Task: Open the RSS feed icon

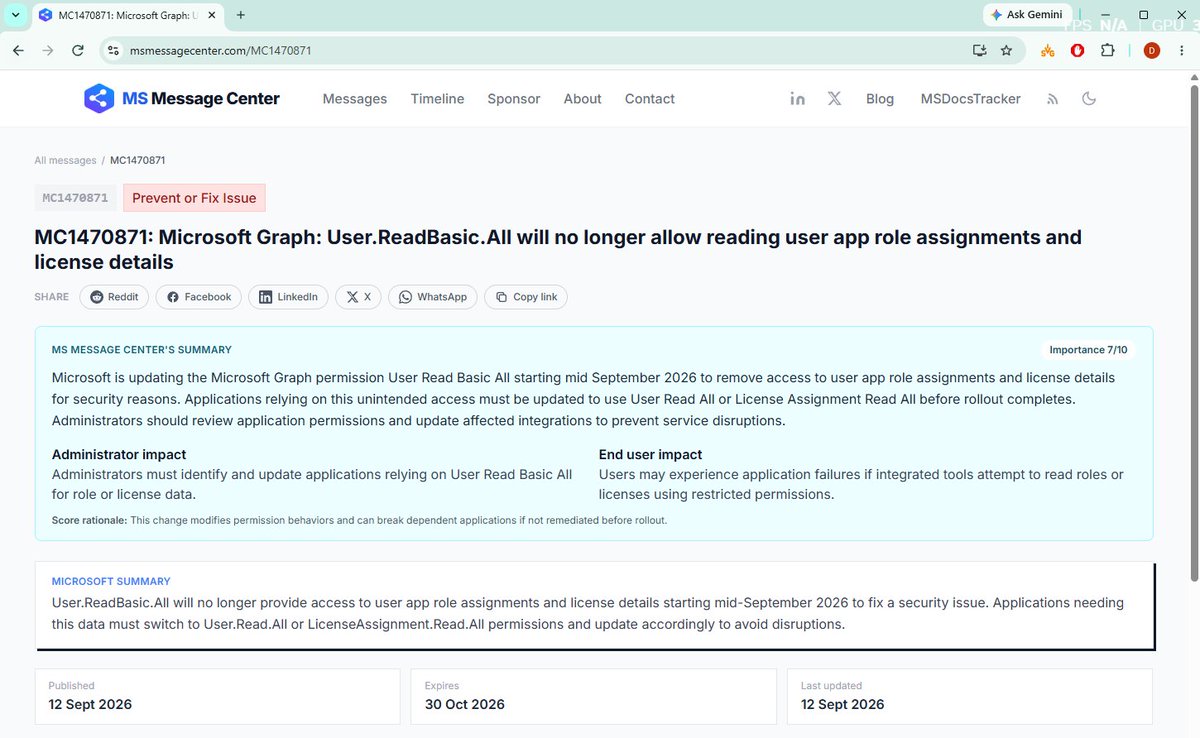Action: 1052,99
